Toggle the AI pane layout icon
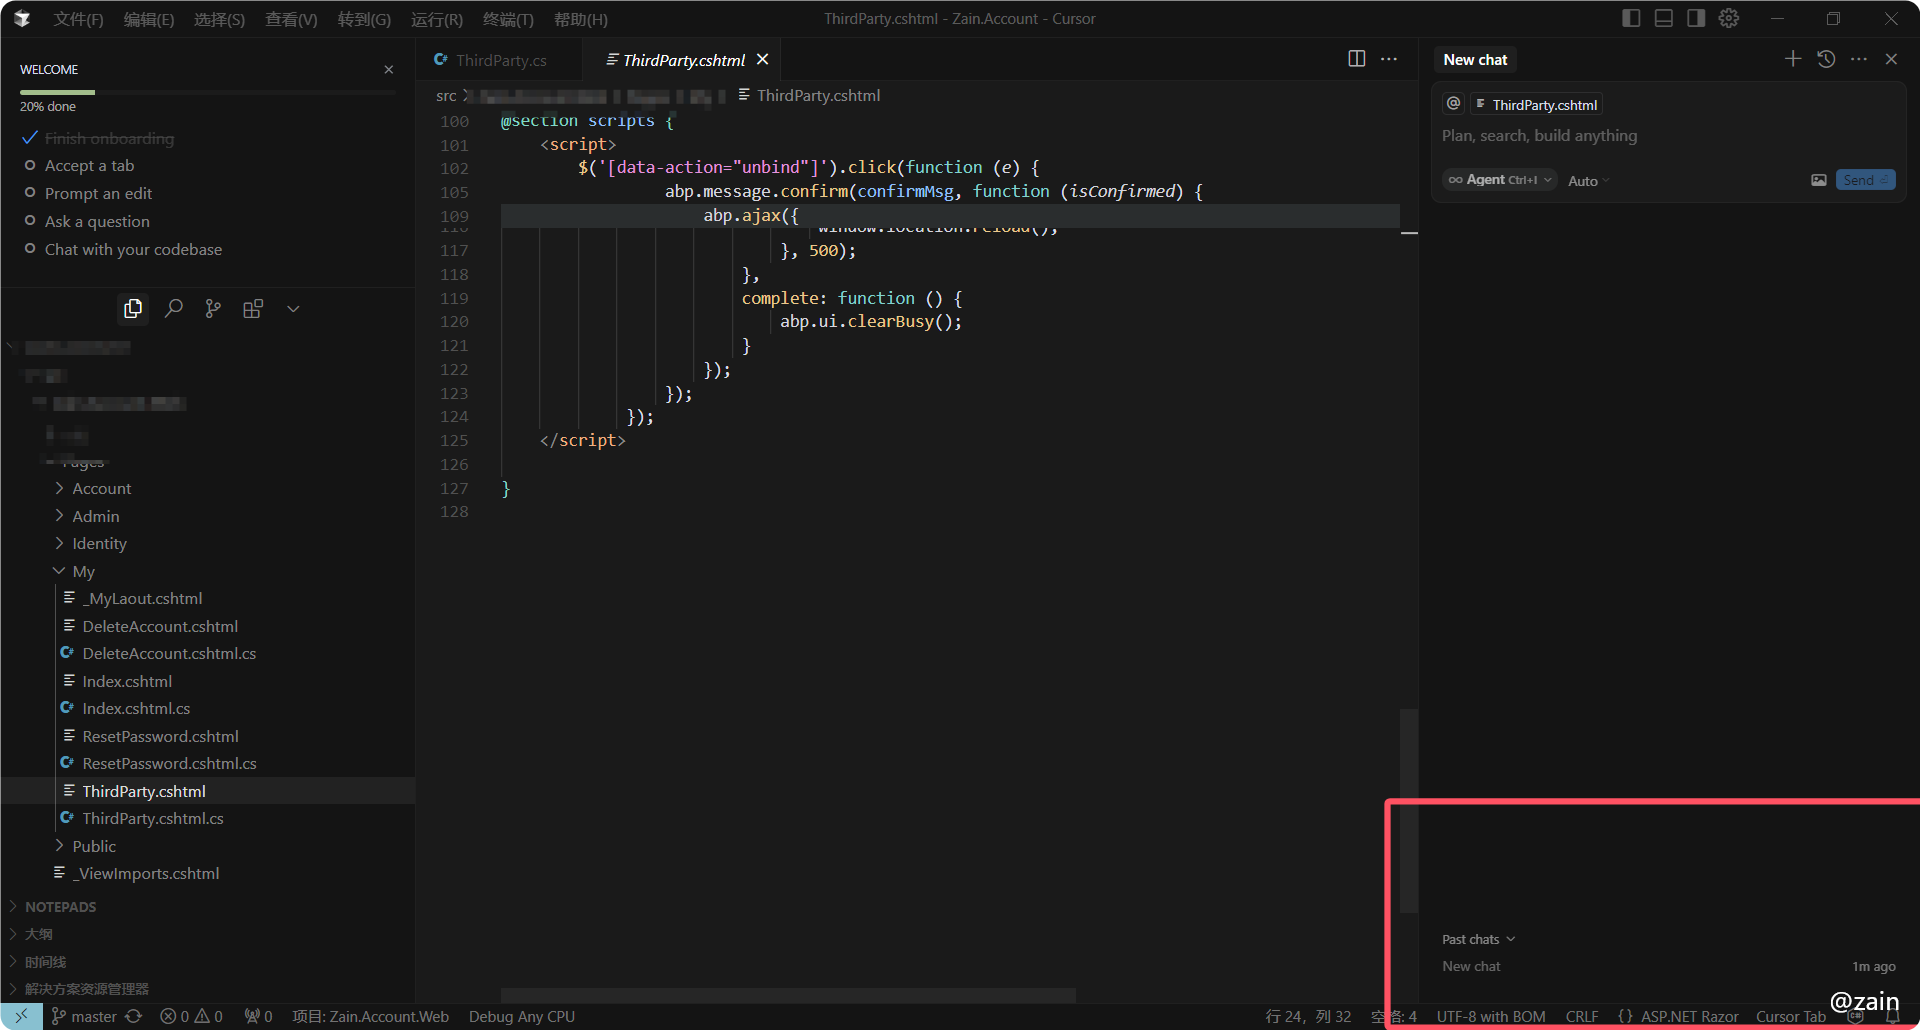The image size is (1920, 1030). [1696, 18]
